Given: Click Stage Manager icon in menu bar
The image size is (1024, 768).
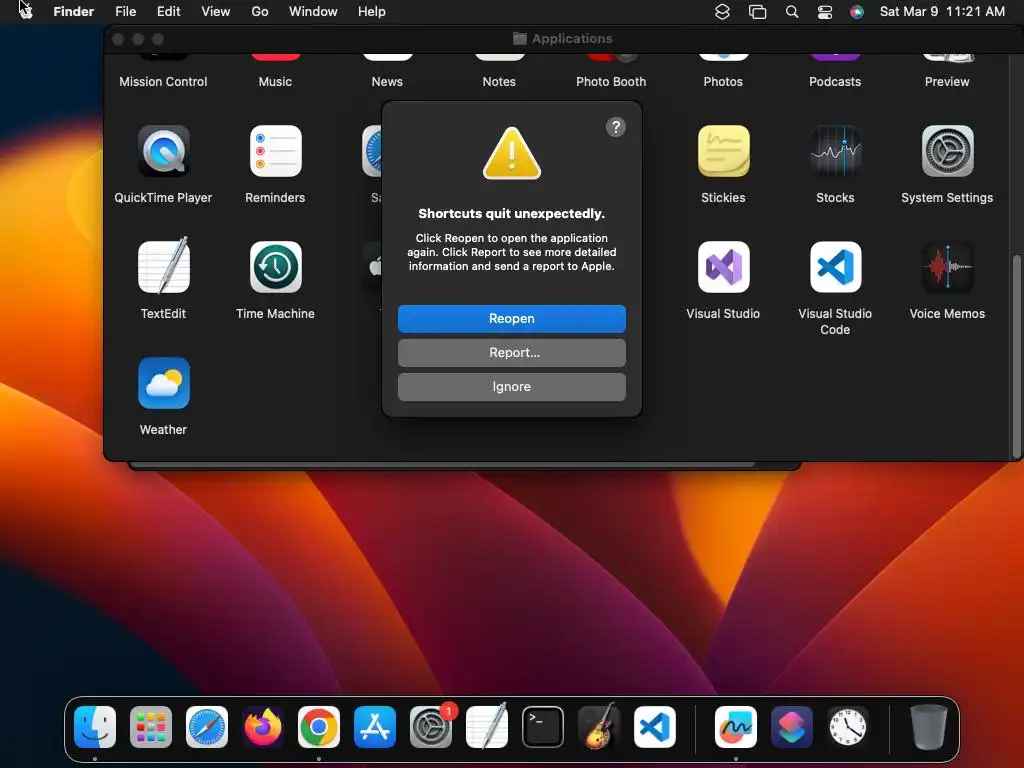Looking at the screenshot, I should pos(758,12).
